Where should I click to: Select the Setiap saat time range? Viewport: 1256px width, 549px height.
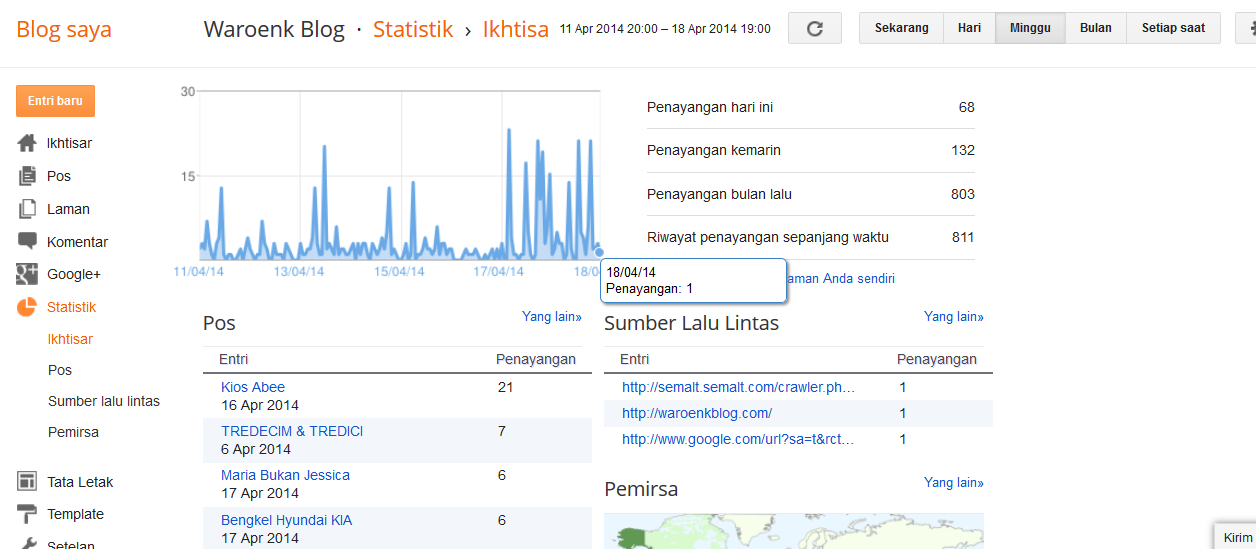click(1173, 28)
